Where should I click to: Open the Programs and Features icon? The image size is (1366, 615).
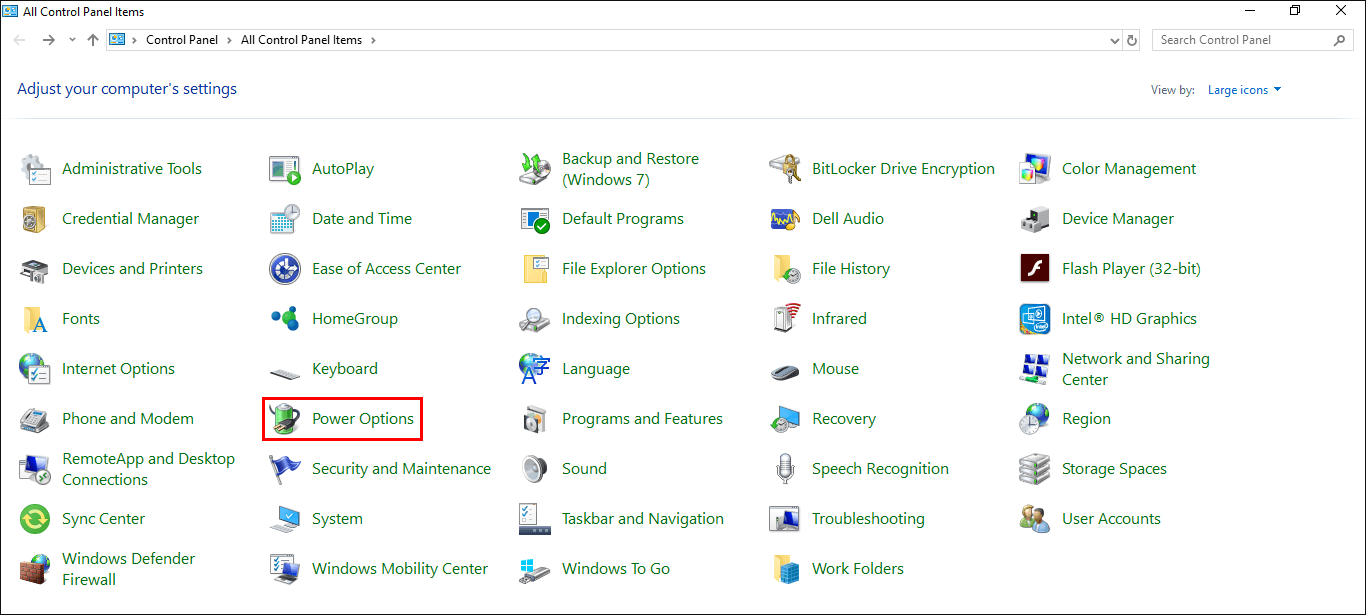(x=535, y=419)
